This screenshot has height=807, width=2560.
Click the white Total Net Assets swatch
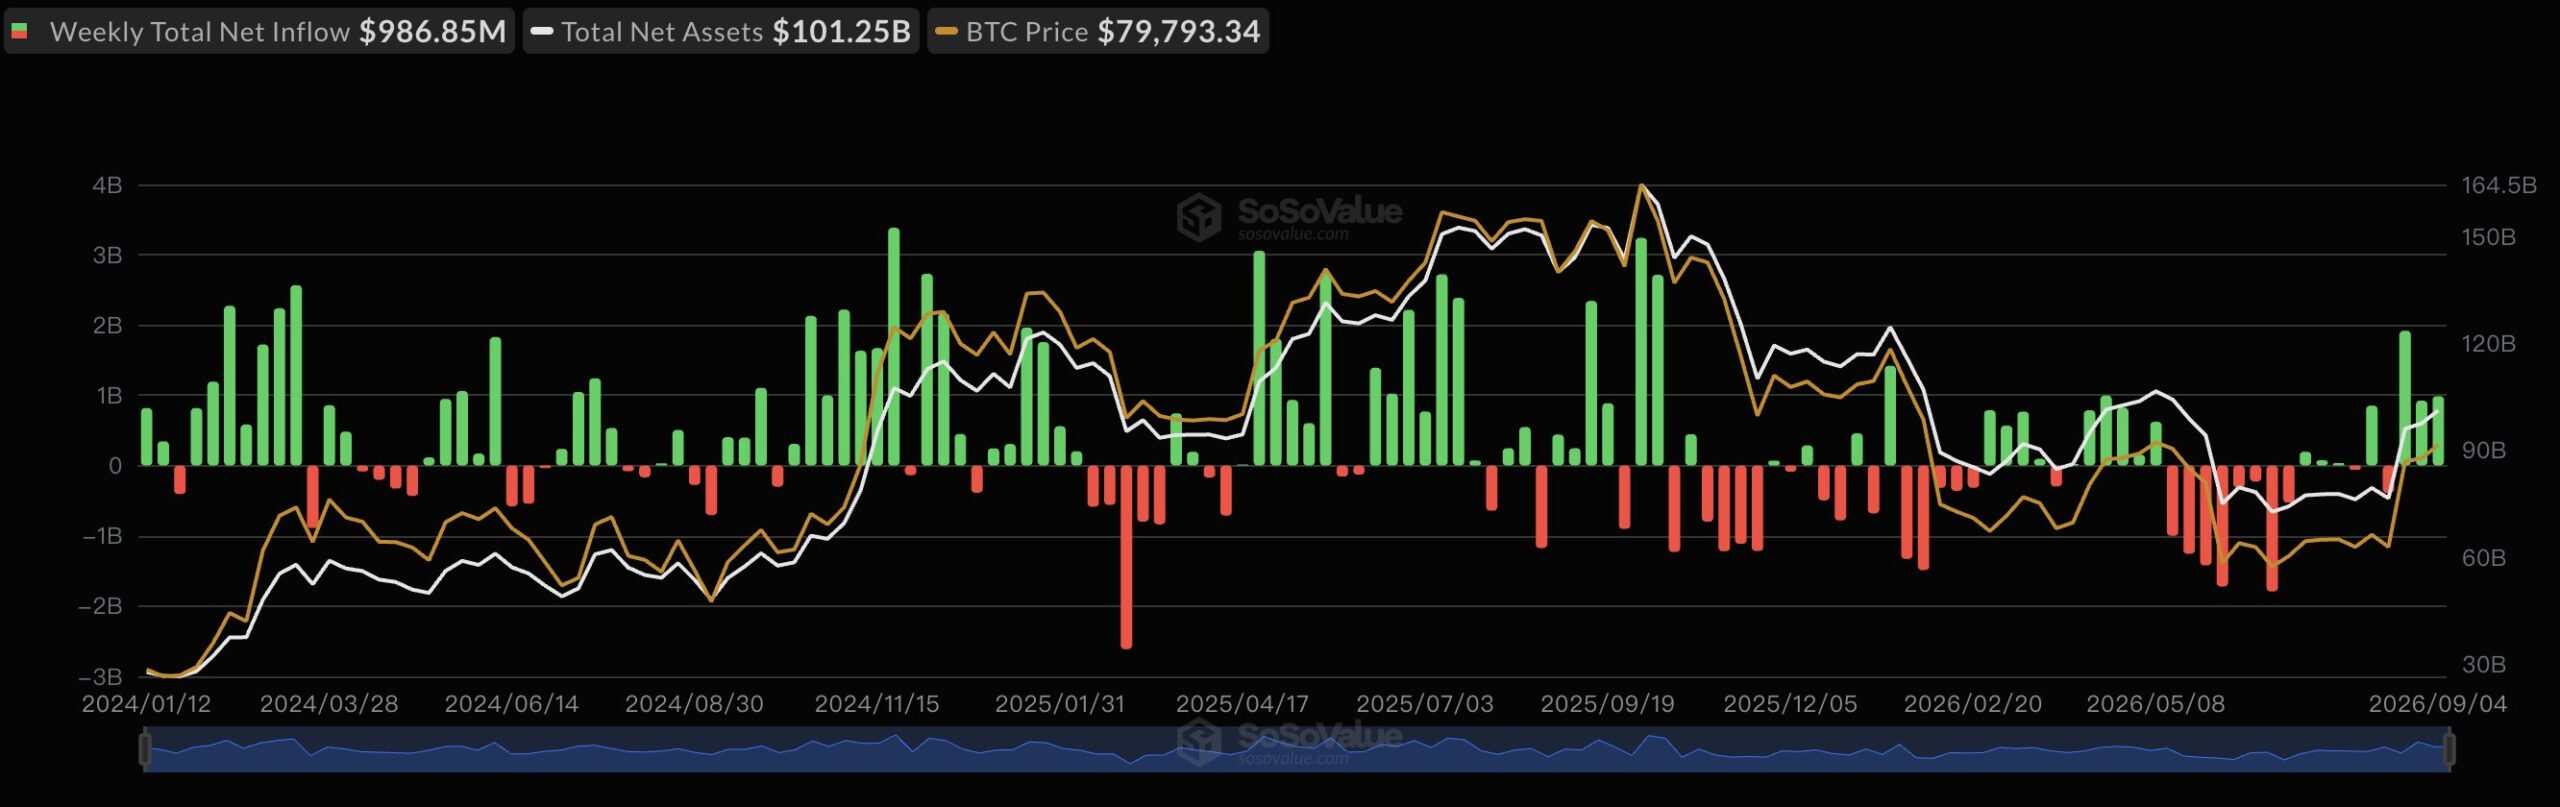pos(542,32)
